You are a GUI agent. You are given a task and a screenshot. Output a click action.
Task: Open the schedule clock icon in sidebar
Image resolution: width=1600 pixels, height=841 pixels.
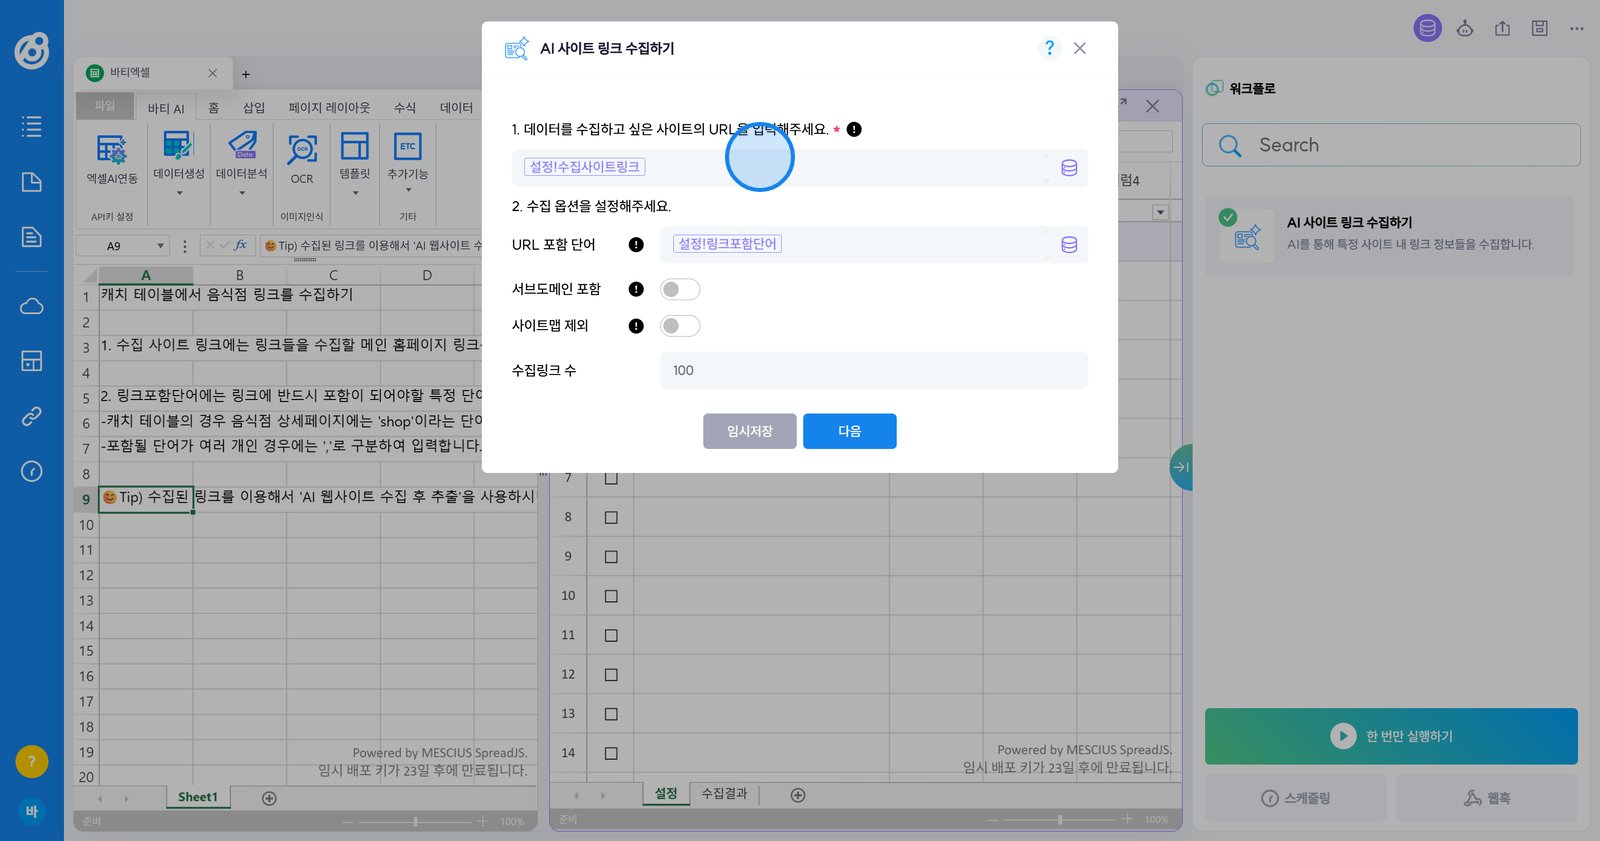click(32, 471)
